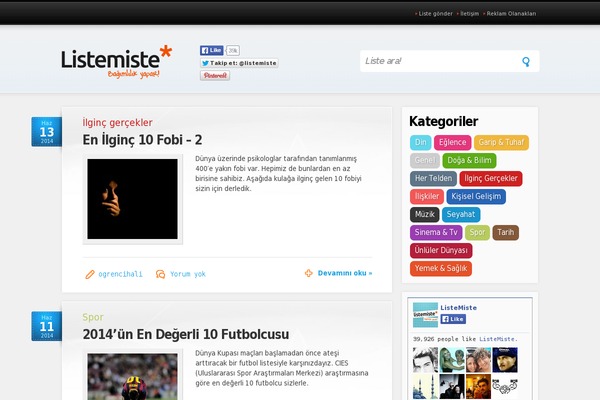
Task: Open the dark face thumbnail of phobia post
Action: 132,199
